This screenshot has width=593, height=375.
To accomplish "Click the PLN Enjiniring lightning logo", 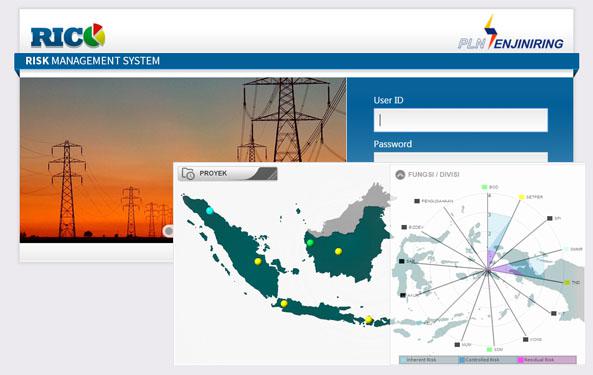I will tap(491, 32).
